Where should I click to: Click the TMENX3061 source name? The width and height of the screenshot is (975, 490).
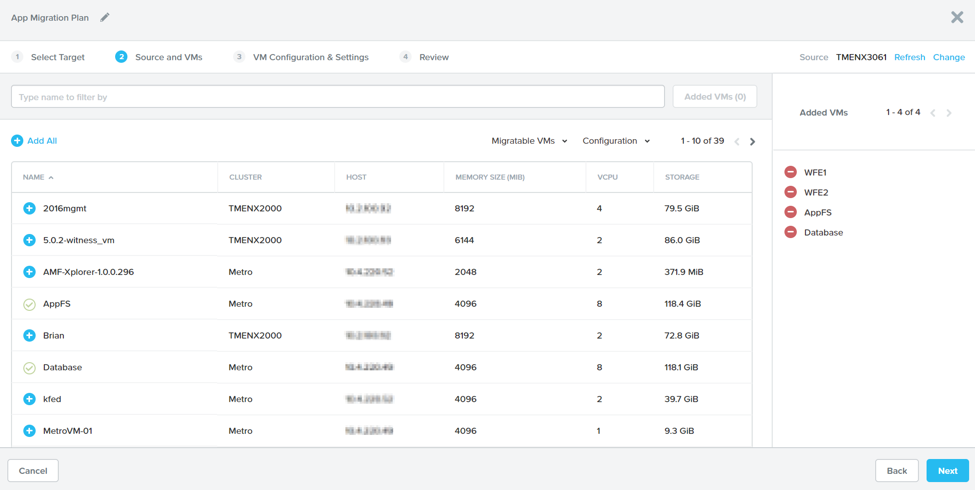[x=861, y=57]
